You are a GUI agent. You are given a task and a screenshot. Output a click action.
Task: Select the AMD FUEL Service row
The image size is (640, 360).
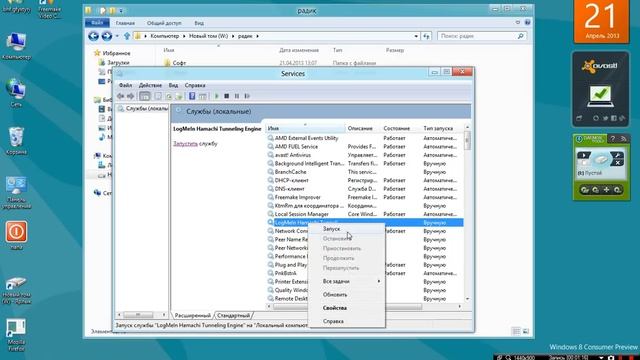click(365, 147)
